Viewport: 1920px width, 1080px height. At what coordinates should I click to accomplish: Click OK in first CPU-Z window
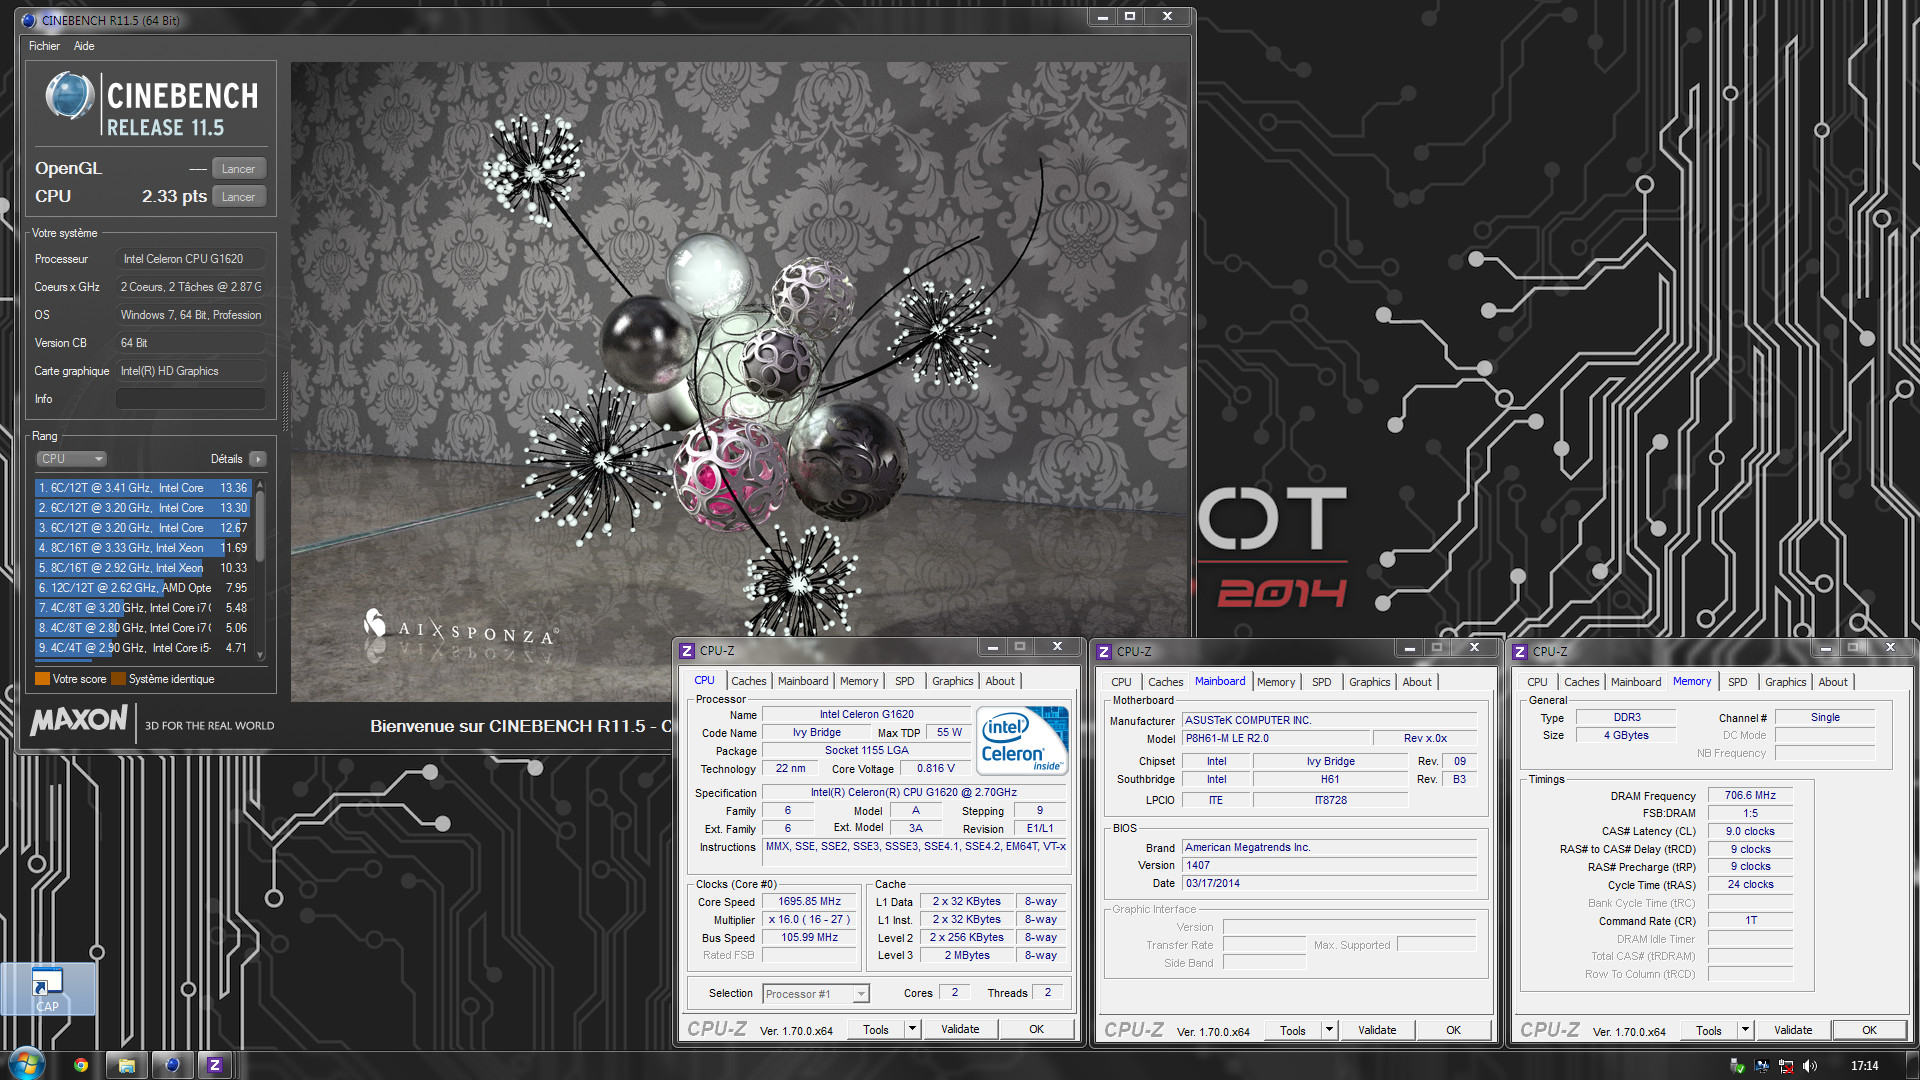point(1037,1030)
